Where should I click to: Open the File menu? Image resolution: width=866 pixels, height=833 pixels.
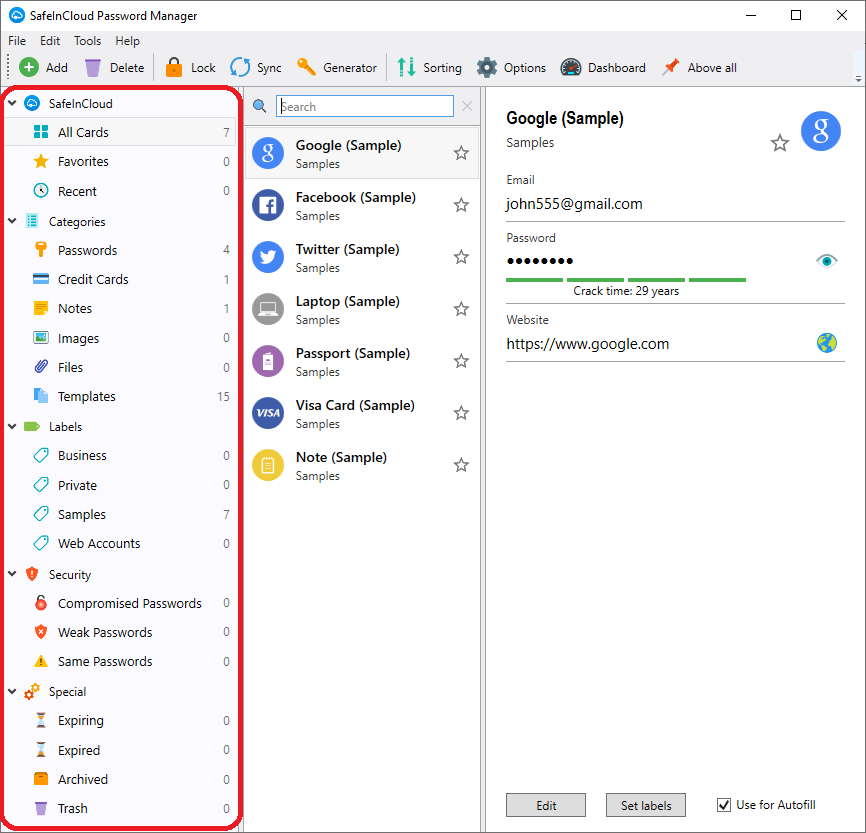(x=17, y=41)
